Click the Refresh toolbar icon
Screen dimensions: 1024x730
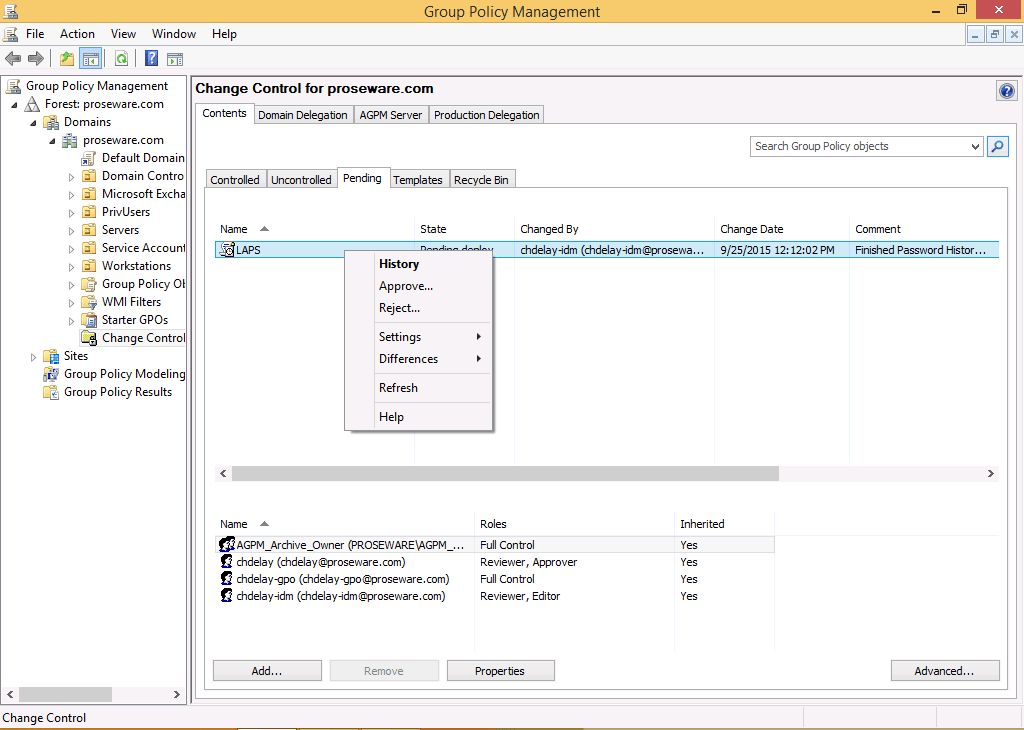click(121, 59)
